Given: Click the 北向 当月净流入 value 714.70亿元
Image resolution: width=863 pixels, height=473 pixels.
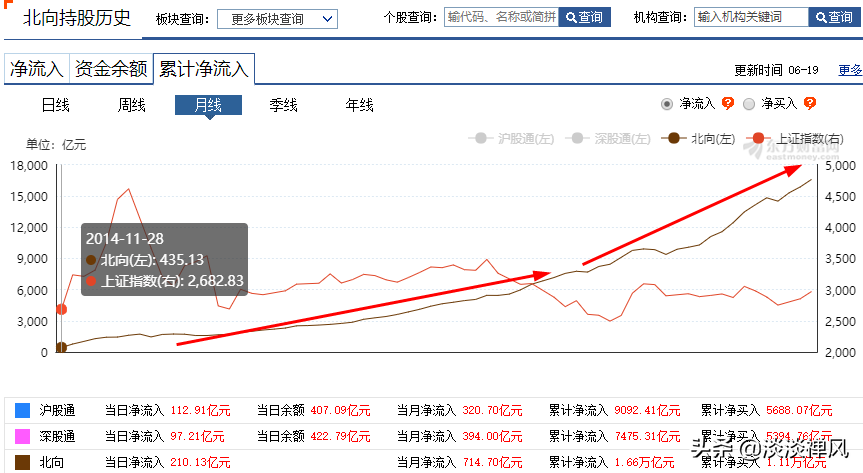Looking at the screenshot, I should [493, 463].
